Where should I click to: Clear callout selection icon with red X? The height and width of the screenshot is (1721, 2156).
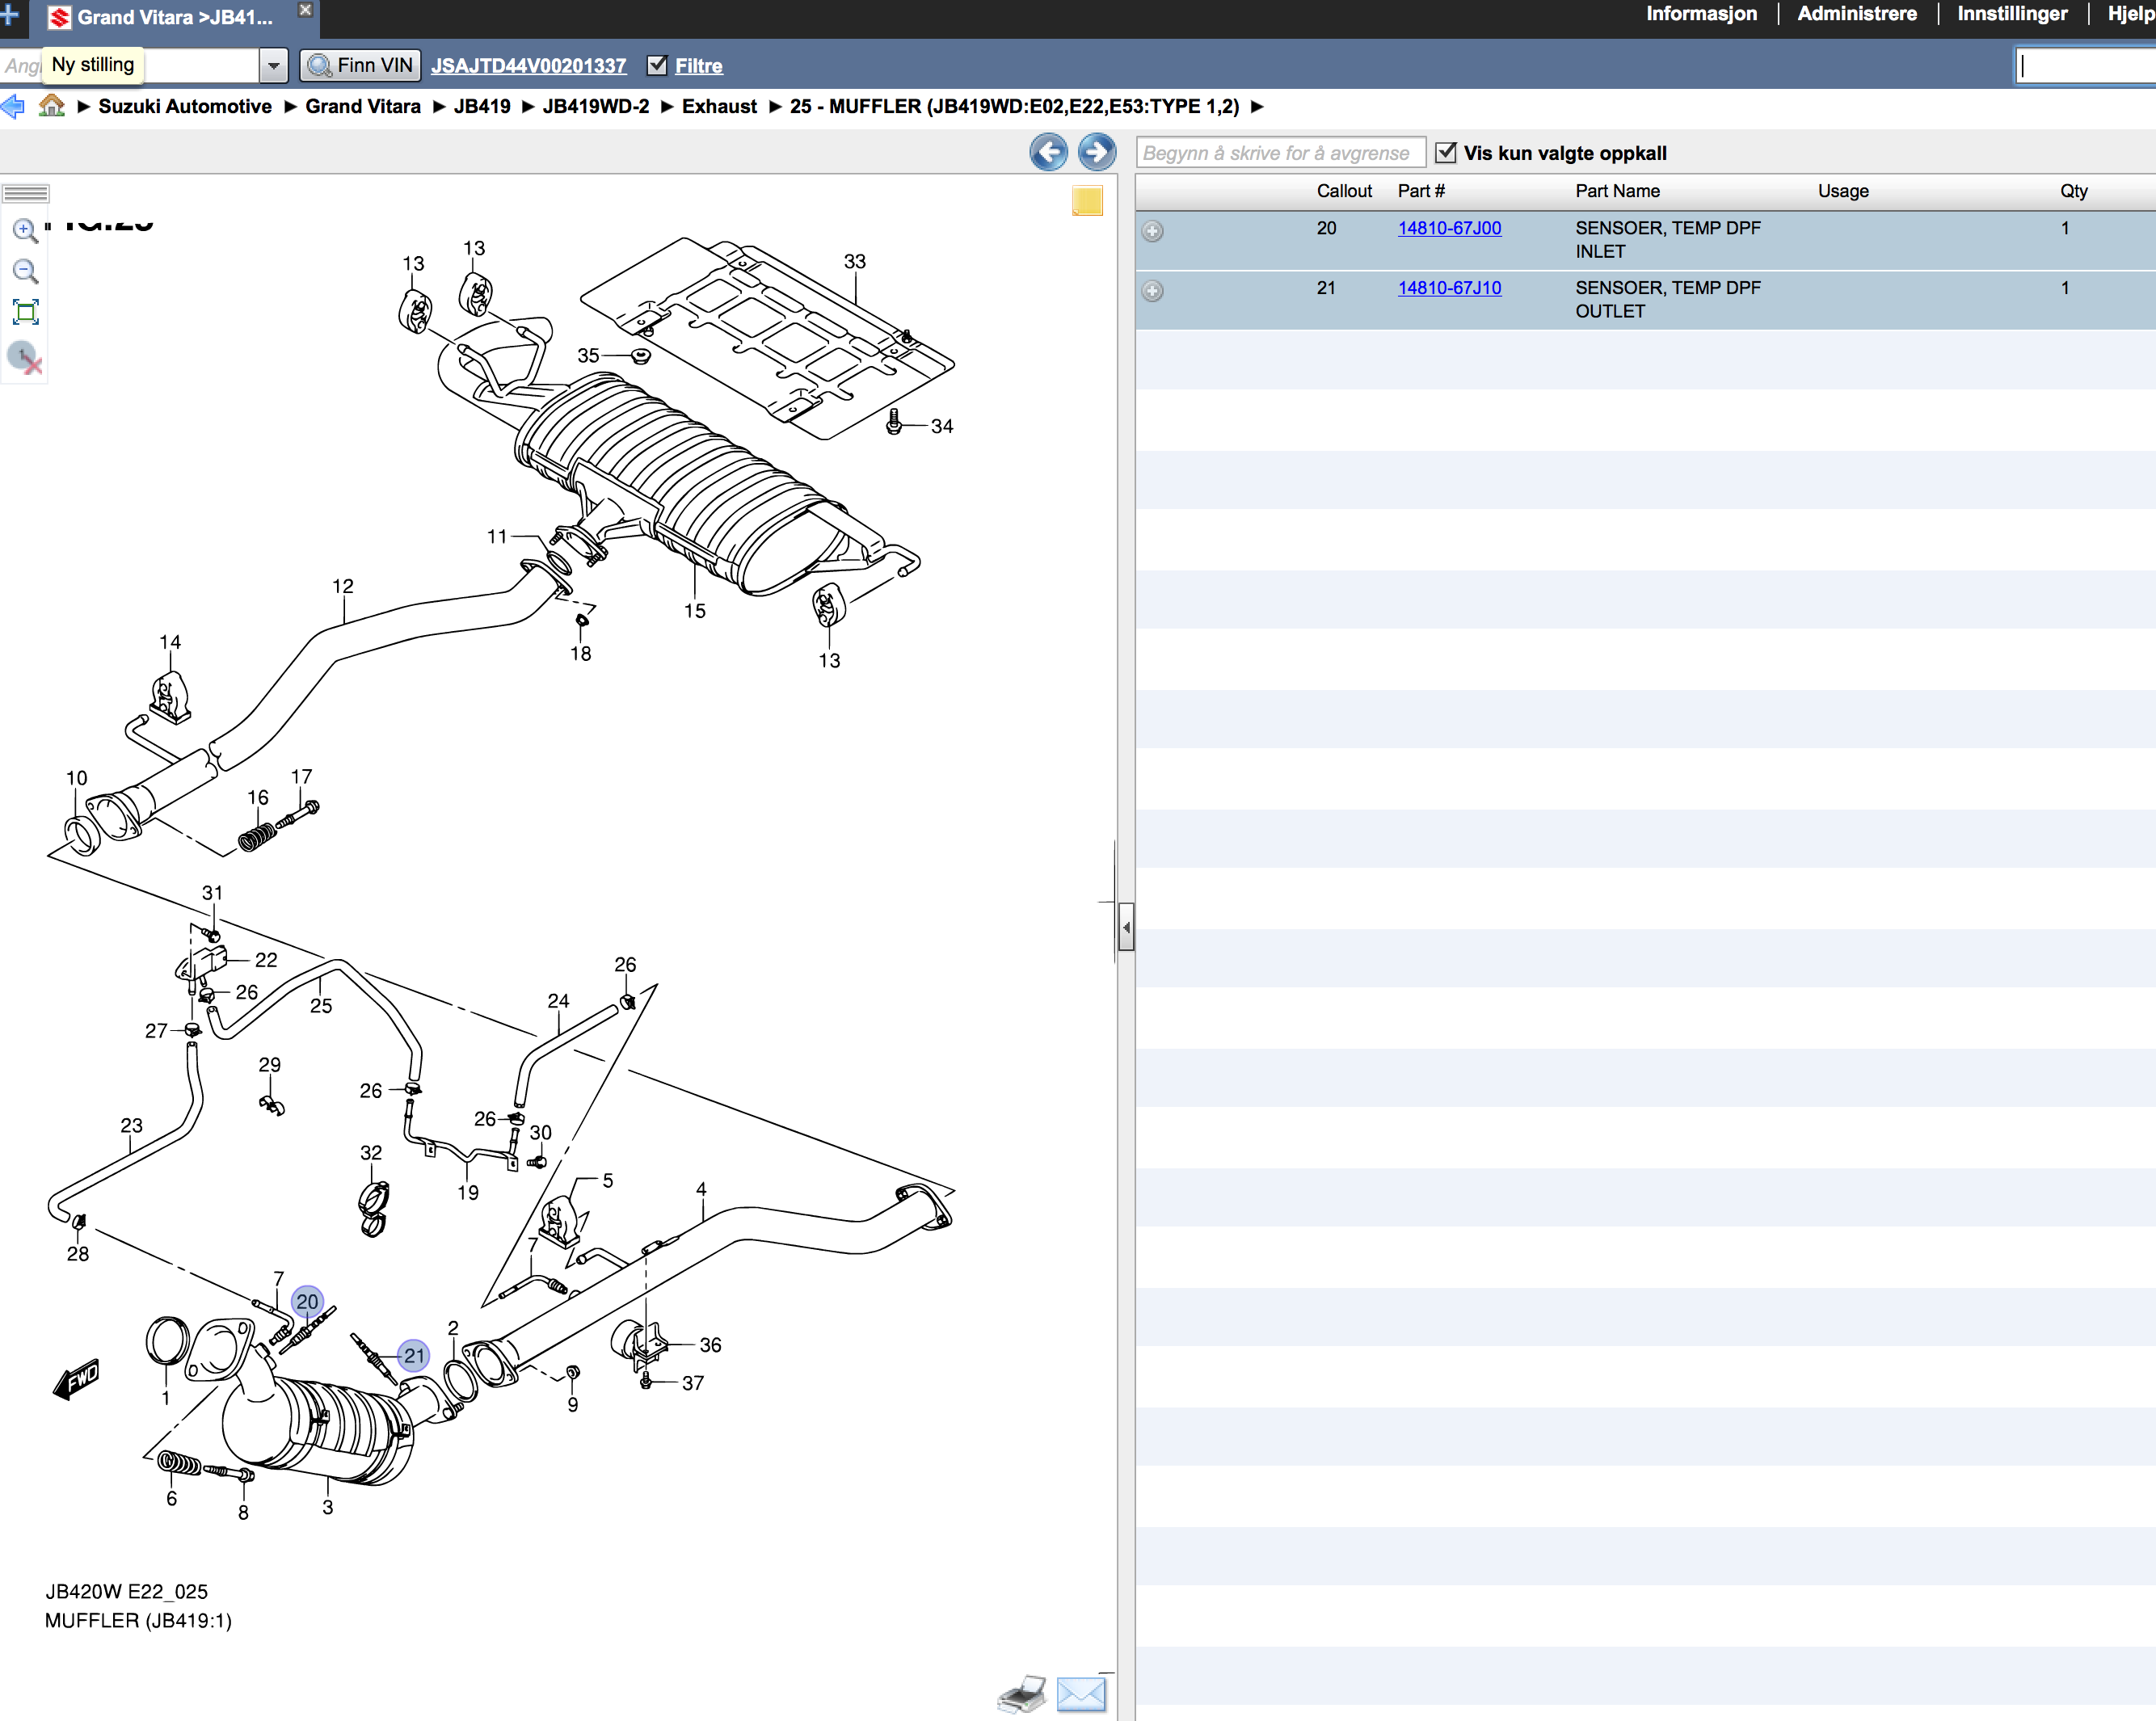pos(25,357)
